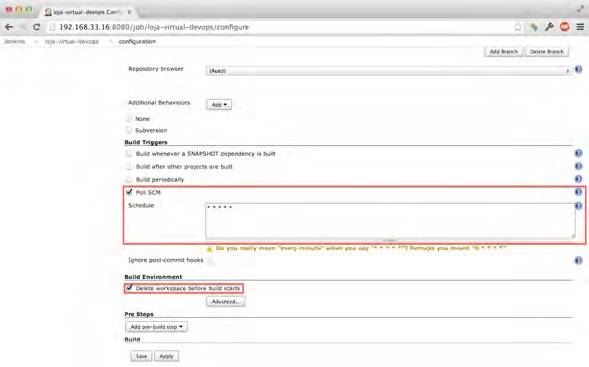Click the Build Environment section heading

coord(153,276)
